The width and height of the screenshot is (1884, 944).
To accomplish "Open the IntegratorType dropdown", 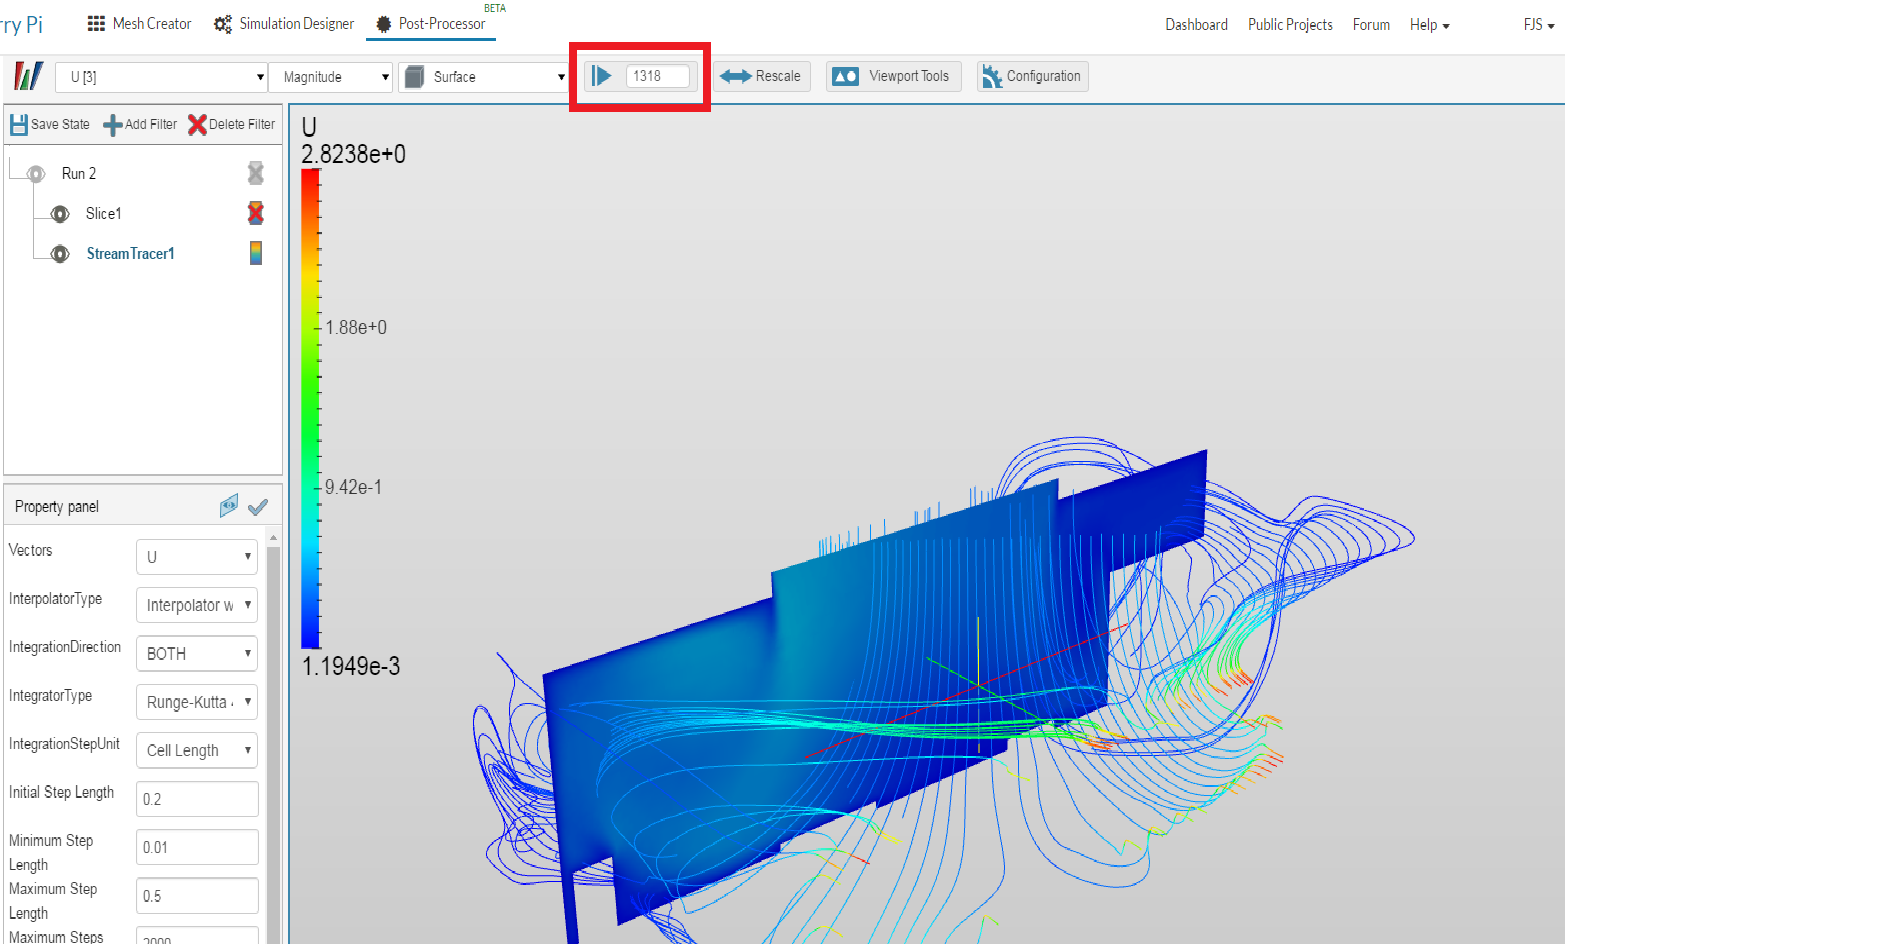I will point(197,702).
